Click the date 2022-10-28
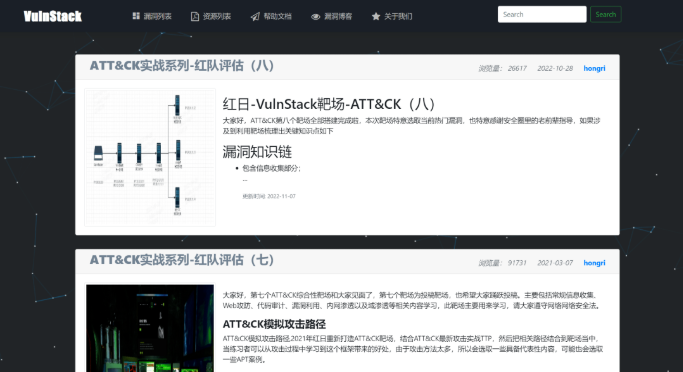 555,68
